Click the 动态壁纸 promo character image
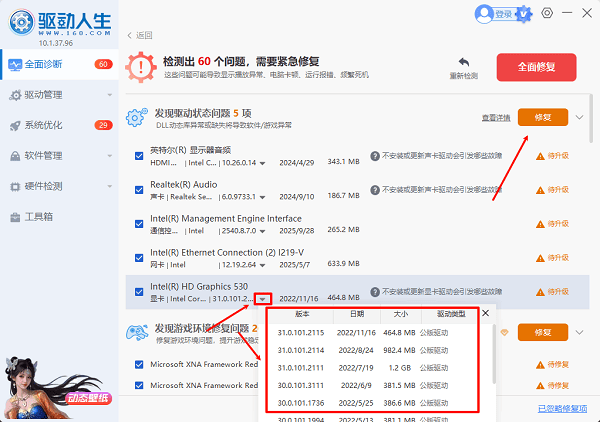The height and width of the screenshot is (422, 600). point(57,388)
